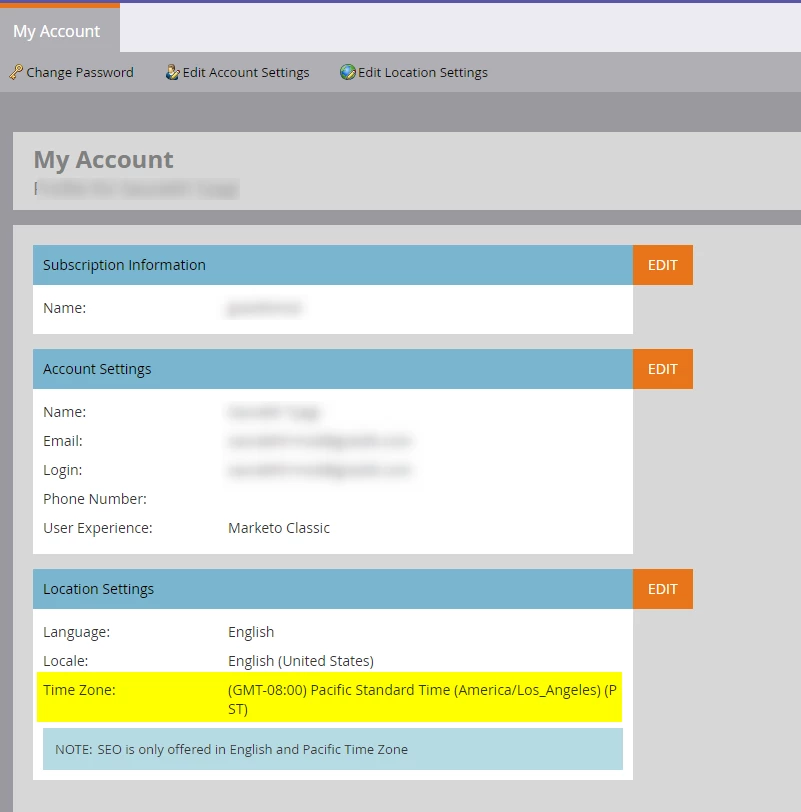801x812 pixels.
Task: Click the Phone Number field label
Action: (x=95, y=499)
